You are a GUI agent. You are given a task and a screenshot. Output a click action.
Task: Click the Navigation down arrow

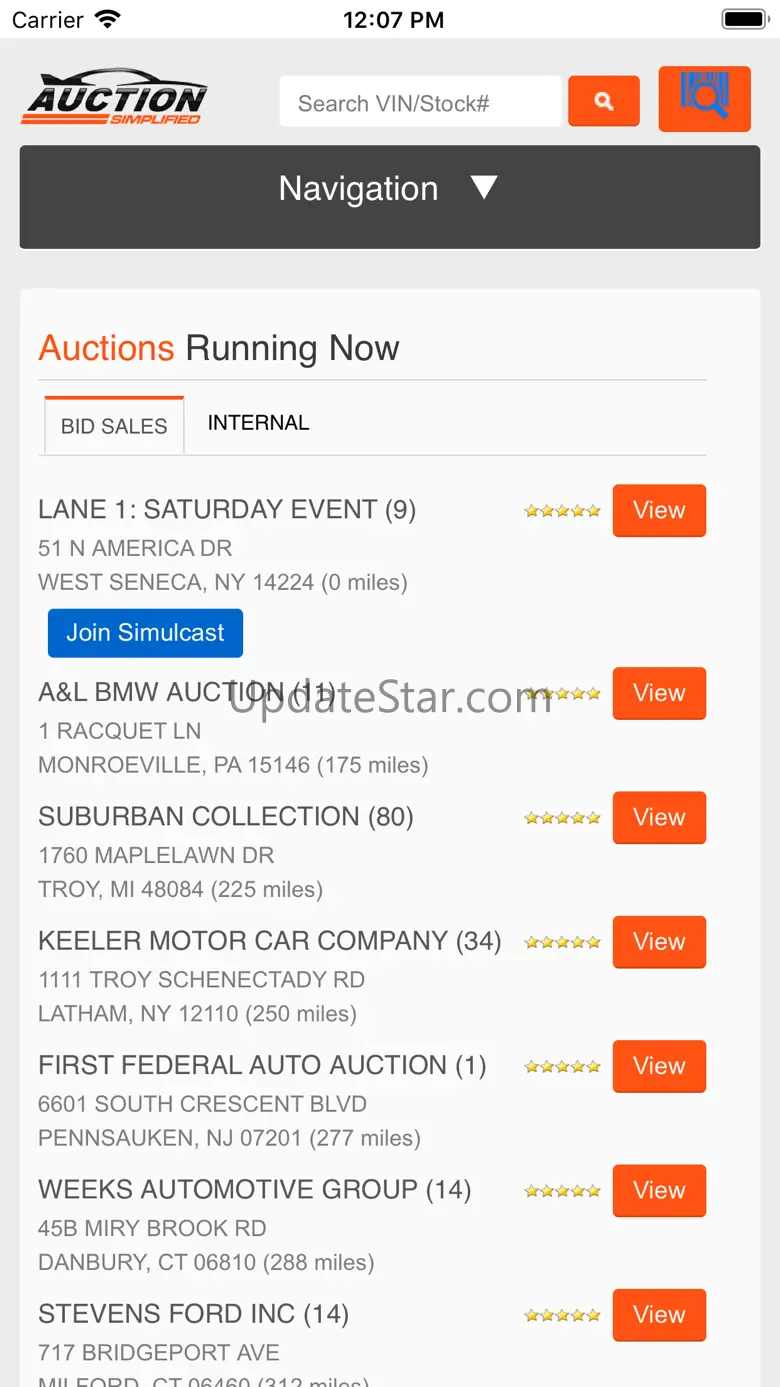pyautogui.click(x=484, y=187)
